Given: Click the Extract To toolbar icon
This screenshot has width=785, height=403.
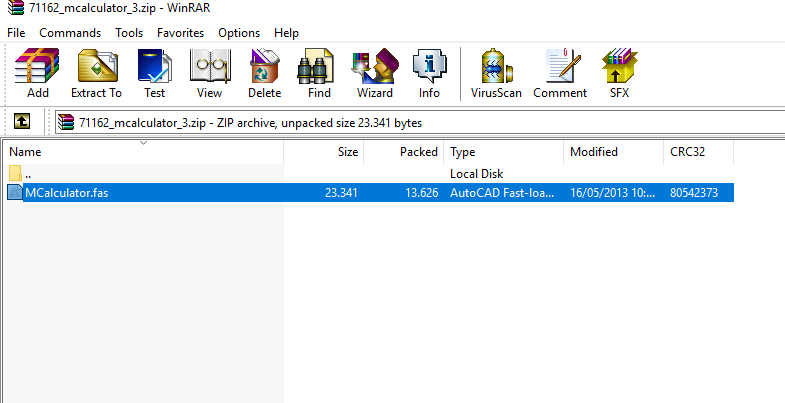Looking at the screenshot, I should 97,74.
